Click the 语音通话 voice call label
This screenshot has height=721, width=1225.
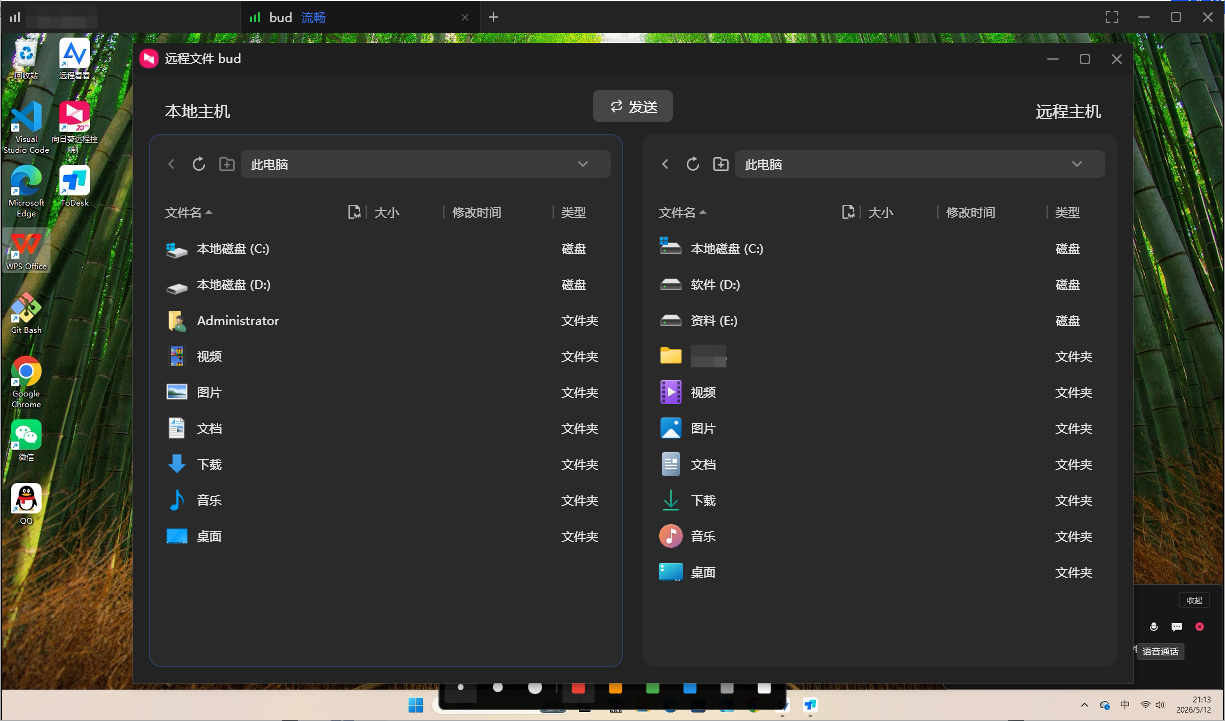1160,651
